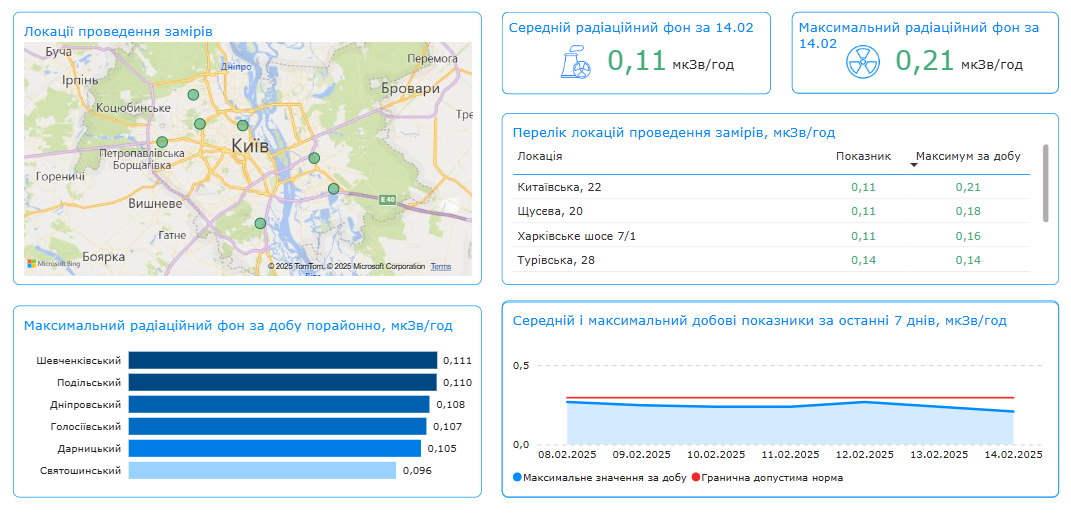The image size is (1071, 515).
Task: Select the Шевченківський district bar
Action: pyautogui.click(x=283, y=360)
